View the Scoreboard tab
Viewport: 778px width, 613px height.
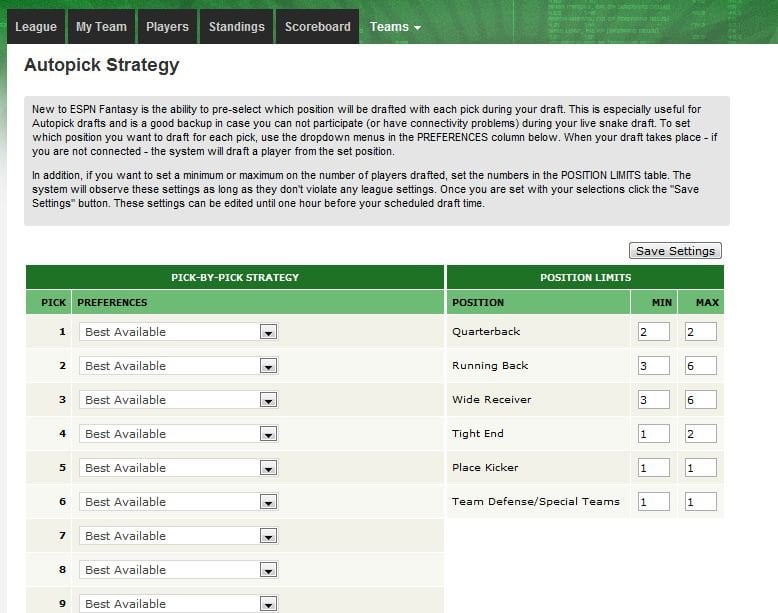(x=318, y=27)
